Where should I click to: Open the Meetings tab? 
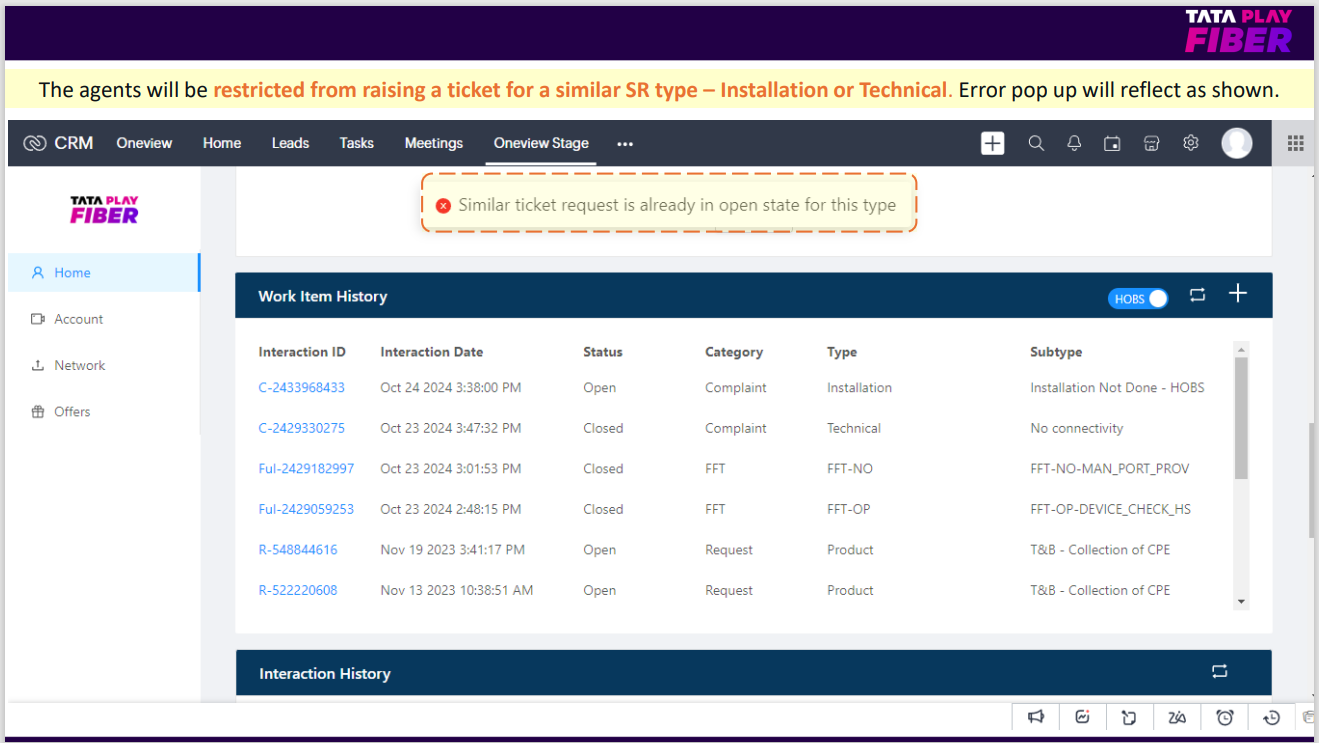[434, 143]
